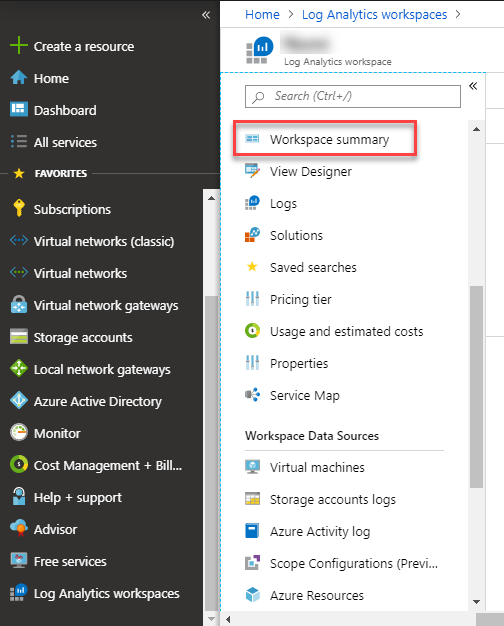This screenshot has height=626, width=504.
Task: Click the favorites scrollbar down arrow
Action: 211,619
